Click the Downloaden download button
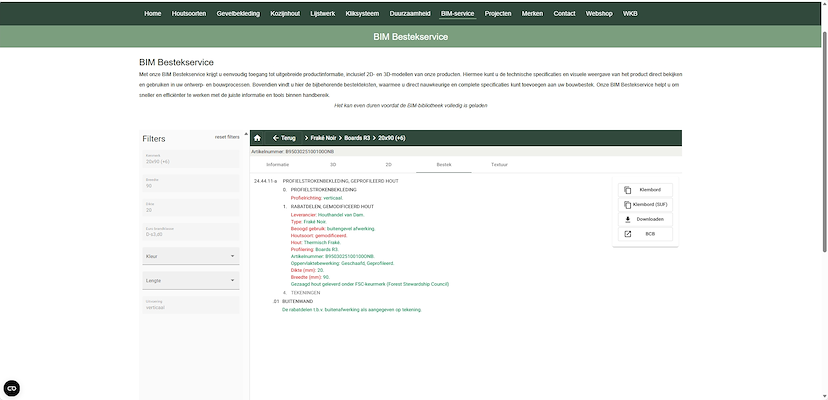Viewport: 828px width, 400px height. (644, 219)
